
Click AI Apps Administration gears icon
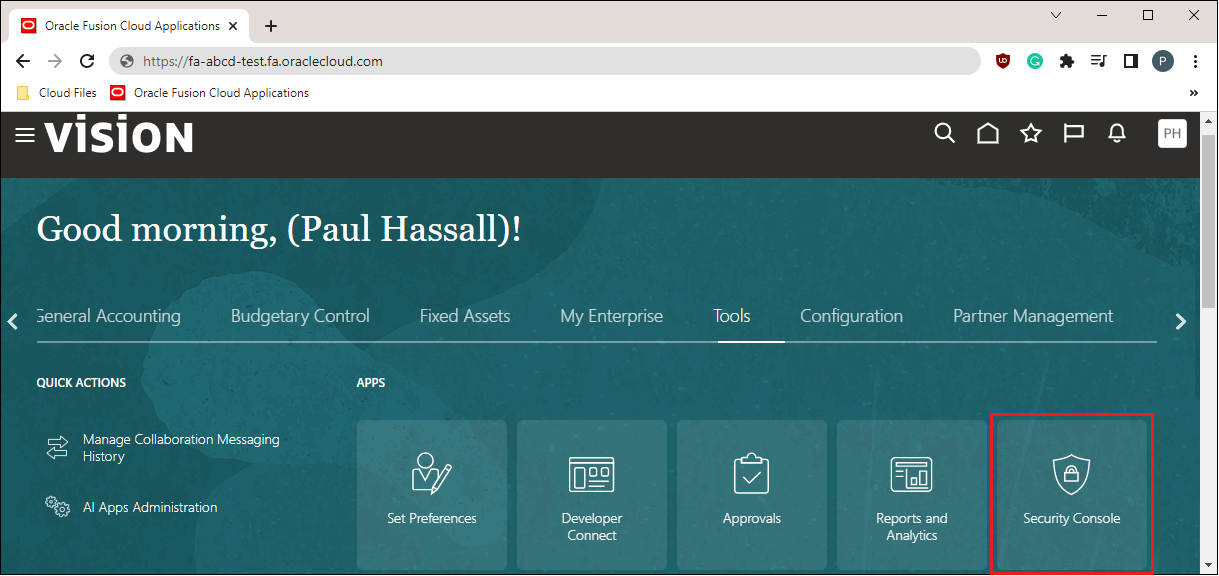tap(57, 507)
